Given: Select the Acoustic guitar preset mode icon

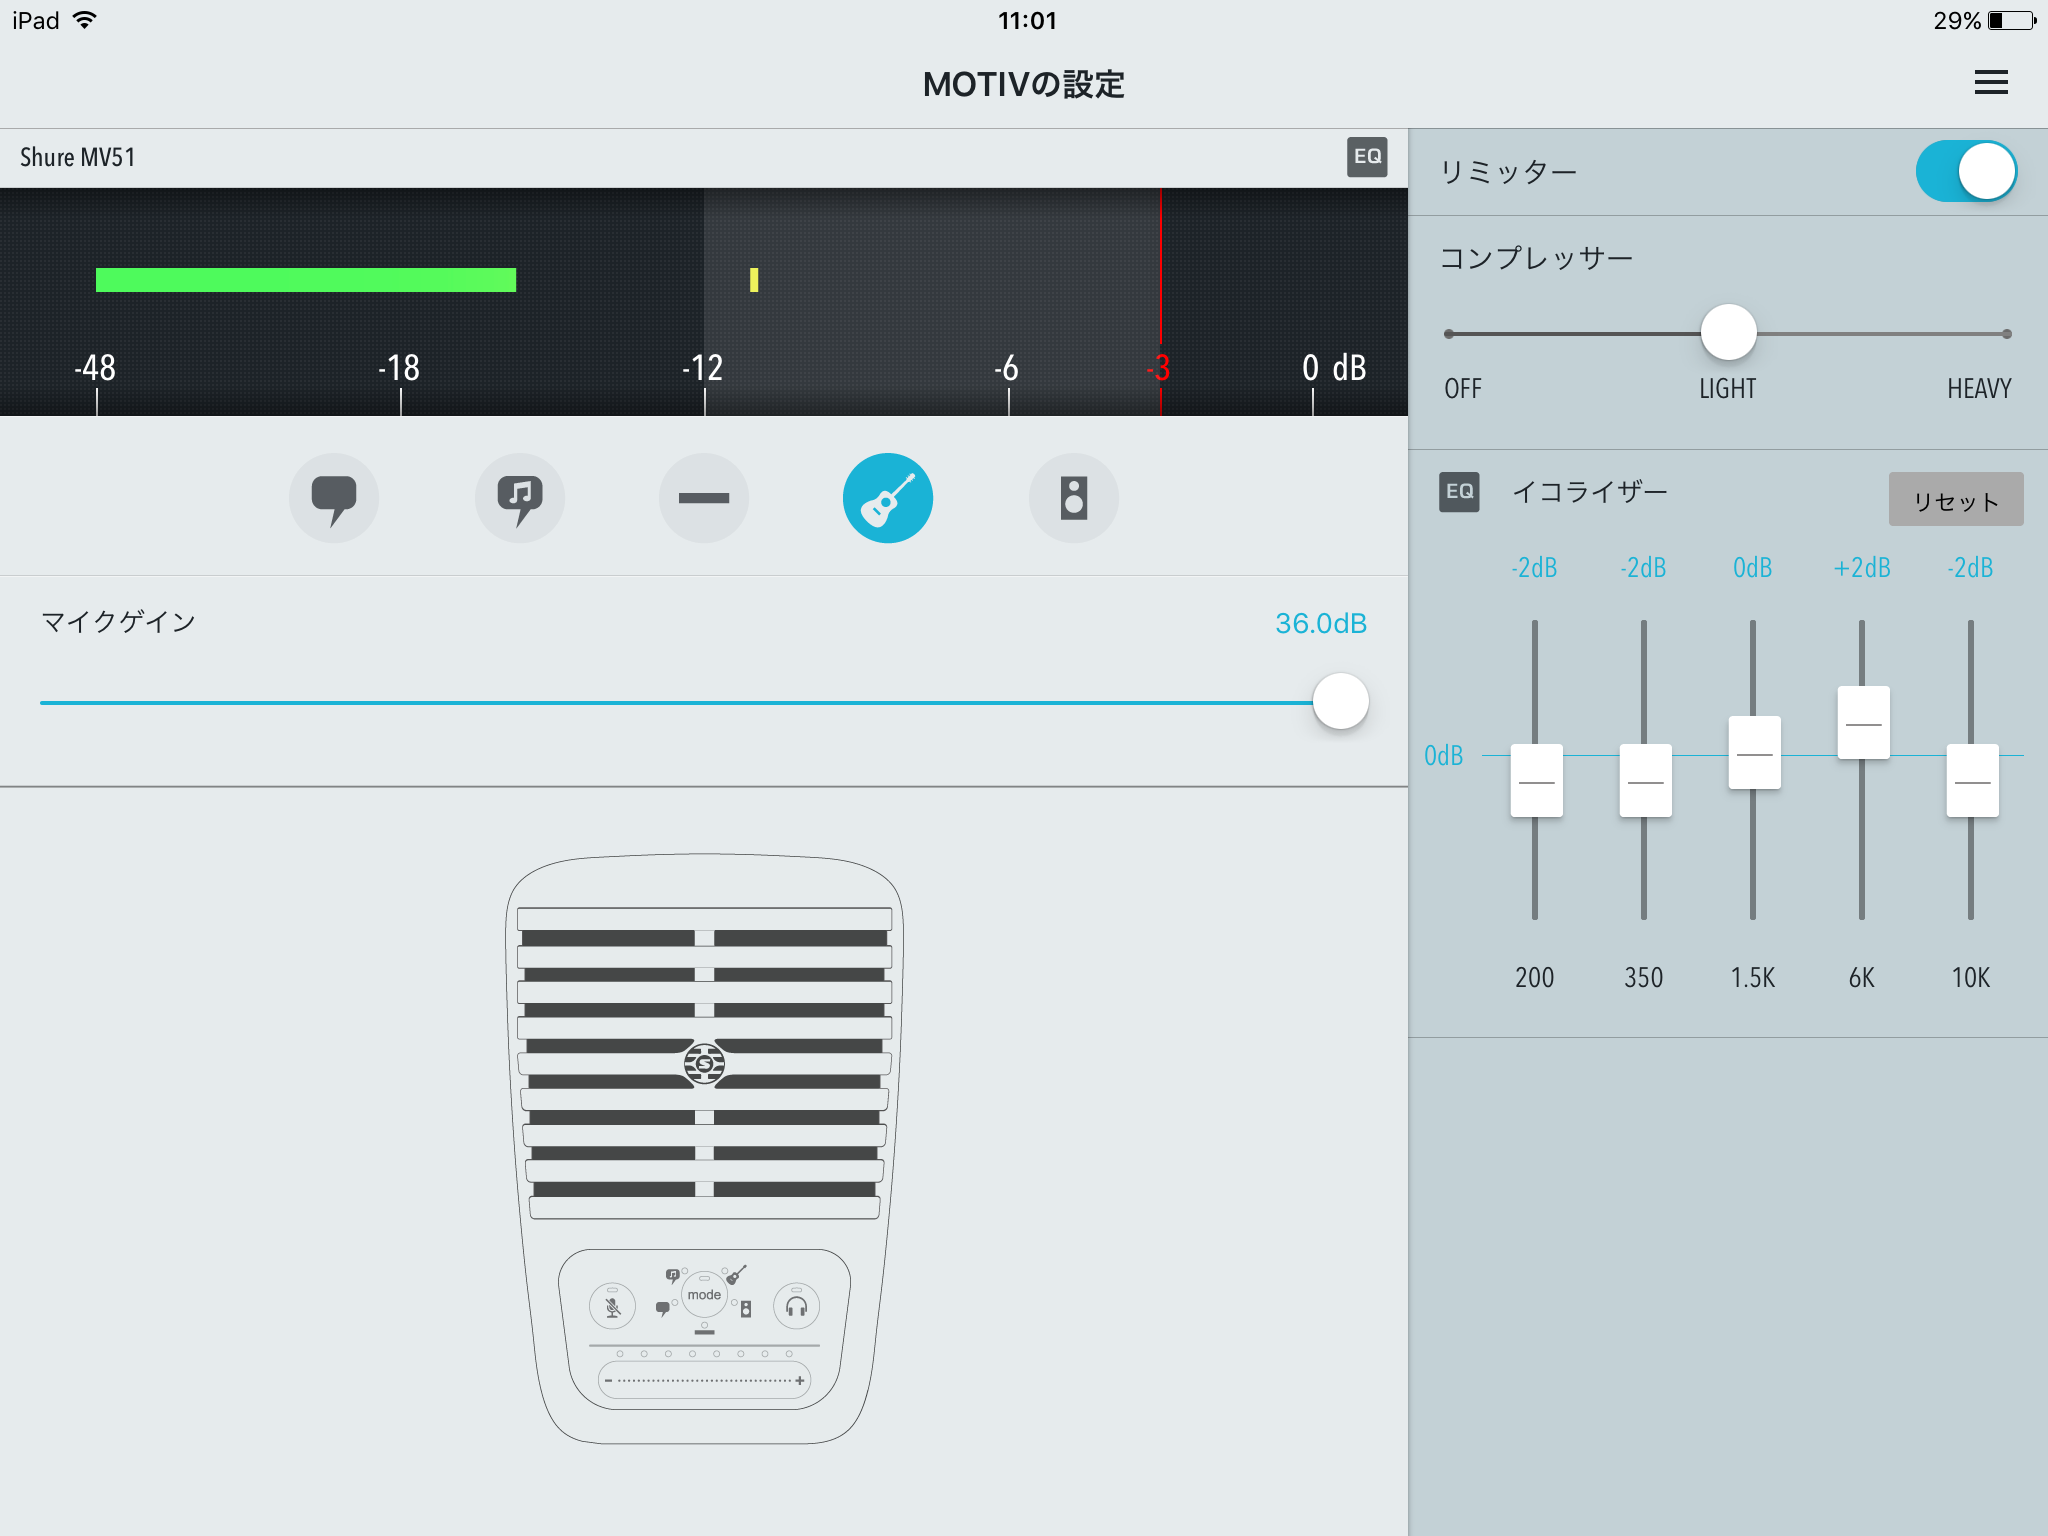Looking at the screenshot, I should pyautogui.click(x=888, y=498).
